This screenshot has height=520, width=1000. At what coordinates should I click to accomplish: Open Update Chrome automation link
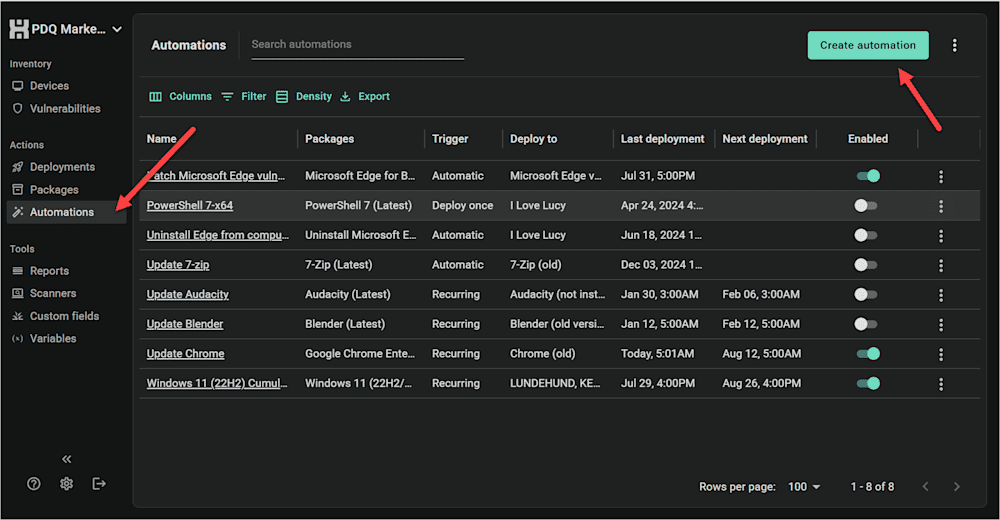pyautogui.click(x=186, y=353)
